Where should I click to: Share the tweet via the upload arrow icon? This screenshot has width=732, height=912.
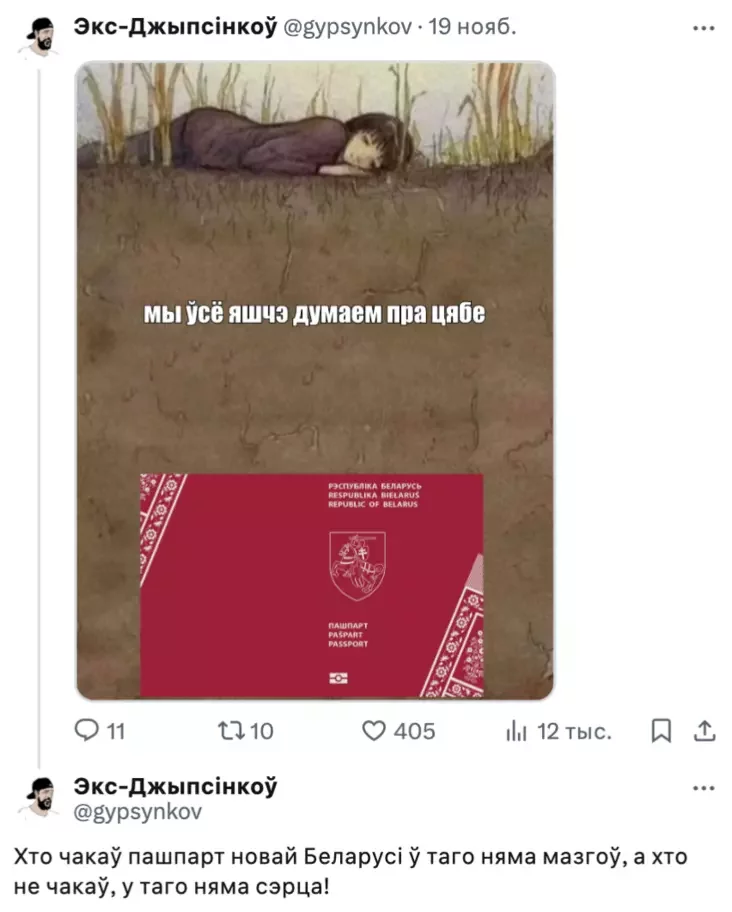pyautogui.click(x=704, y=731)
